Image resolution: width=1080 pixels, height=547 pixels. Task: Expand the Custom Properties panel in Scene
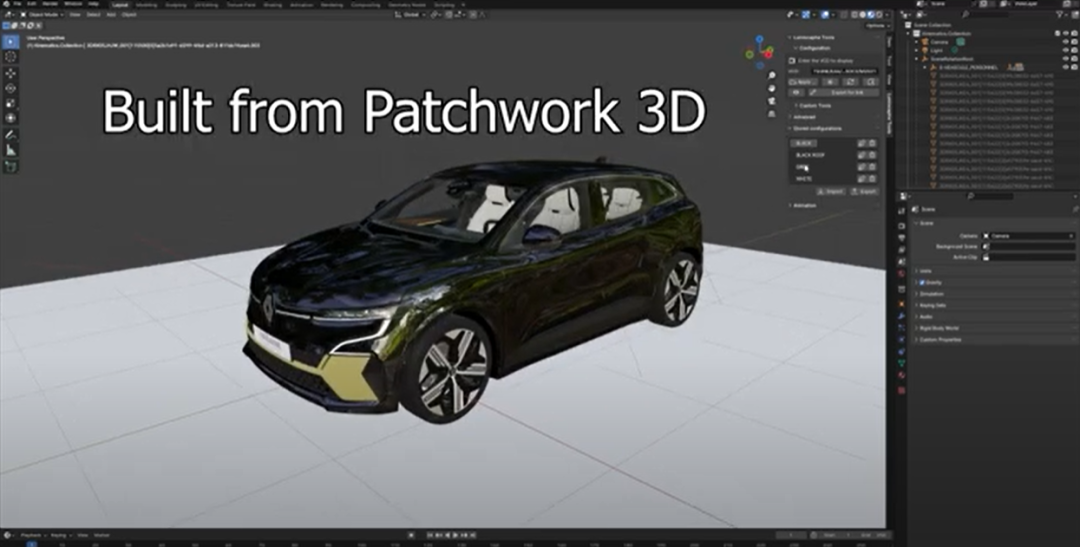[x=940, y=340]
